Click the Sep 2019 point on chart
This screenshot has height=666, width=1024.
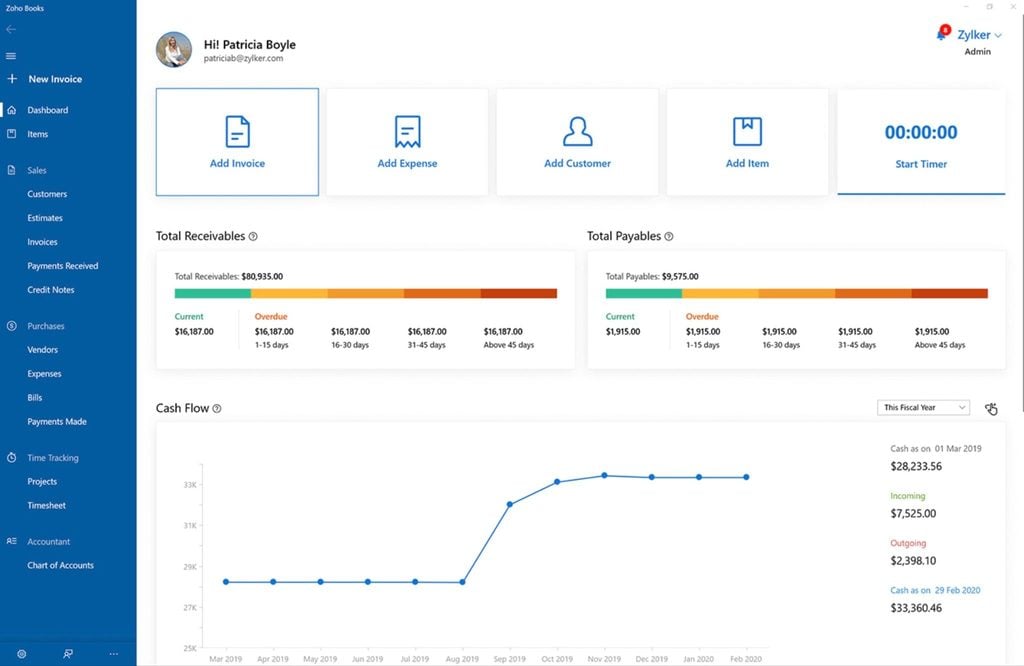click(x=510, y=504)
